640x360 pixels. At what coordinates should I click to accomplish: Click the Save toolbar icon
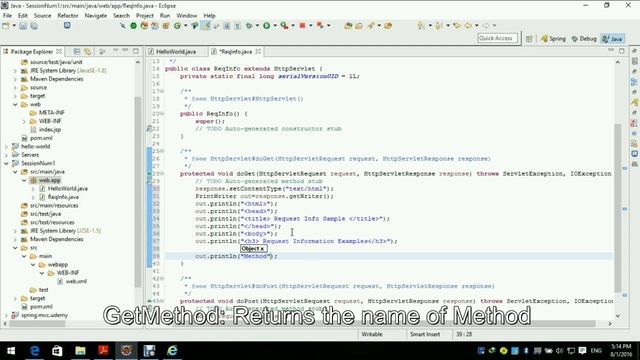coord(23,26)
